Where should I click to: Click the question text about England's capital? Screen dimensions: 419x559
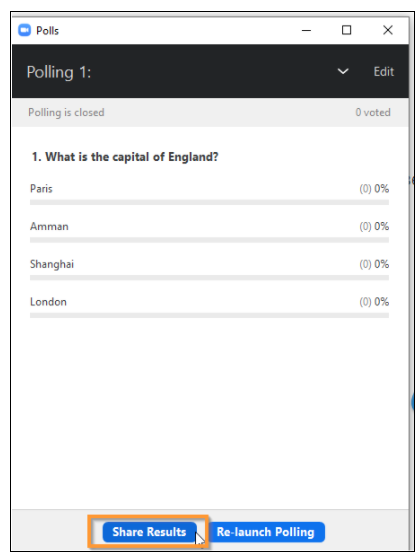125,157
